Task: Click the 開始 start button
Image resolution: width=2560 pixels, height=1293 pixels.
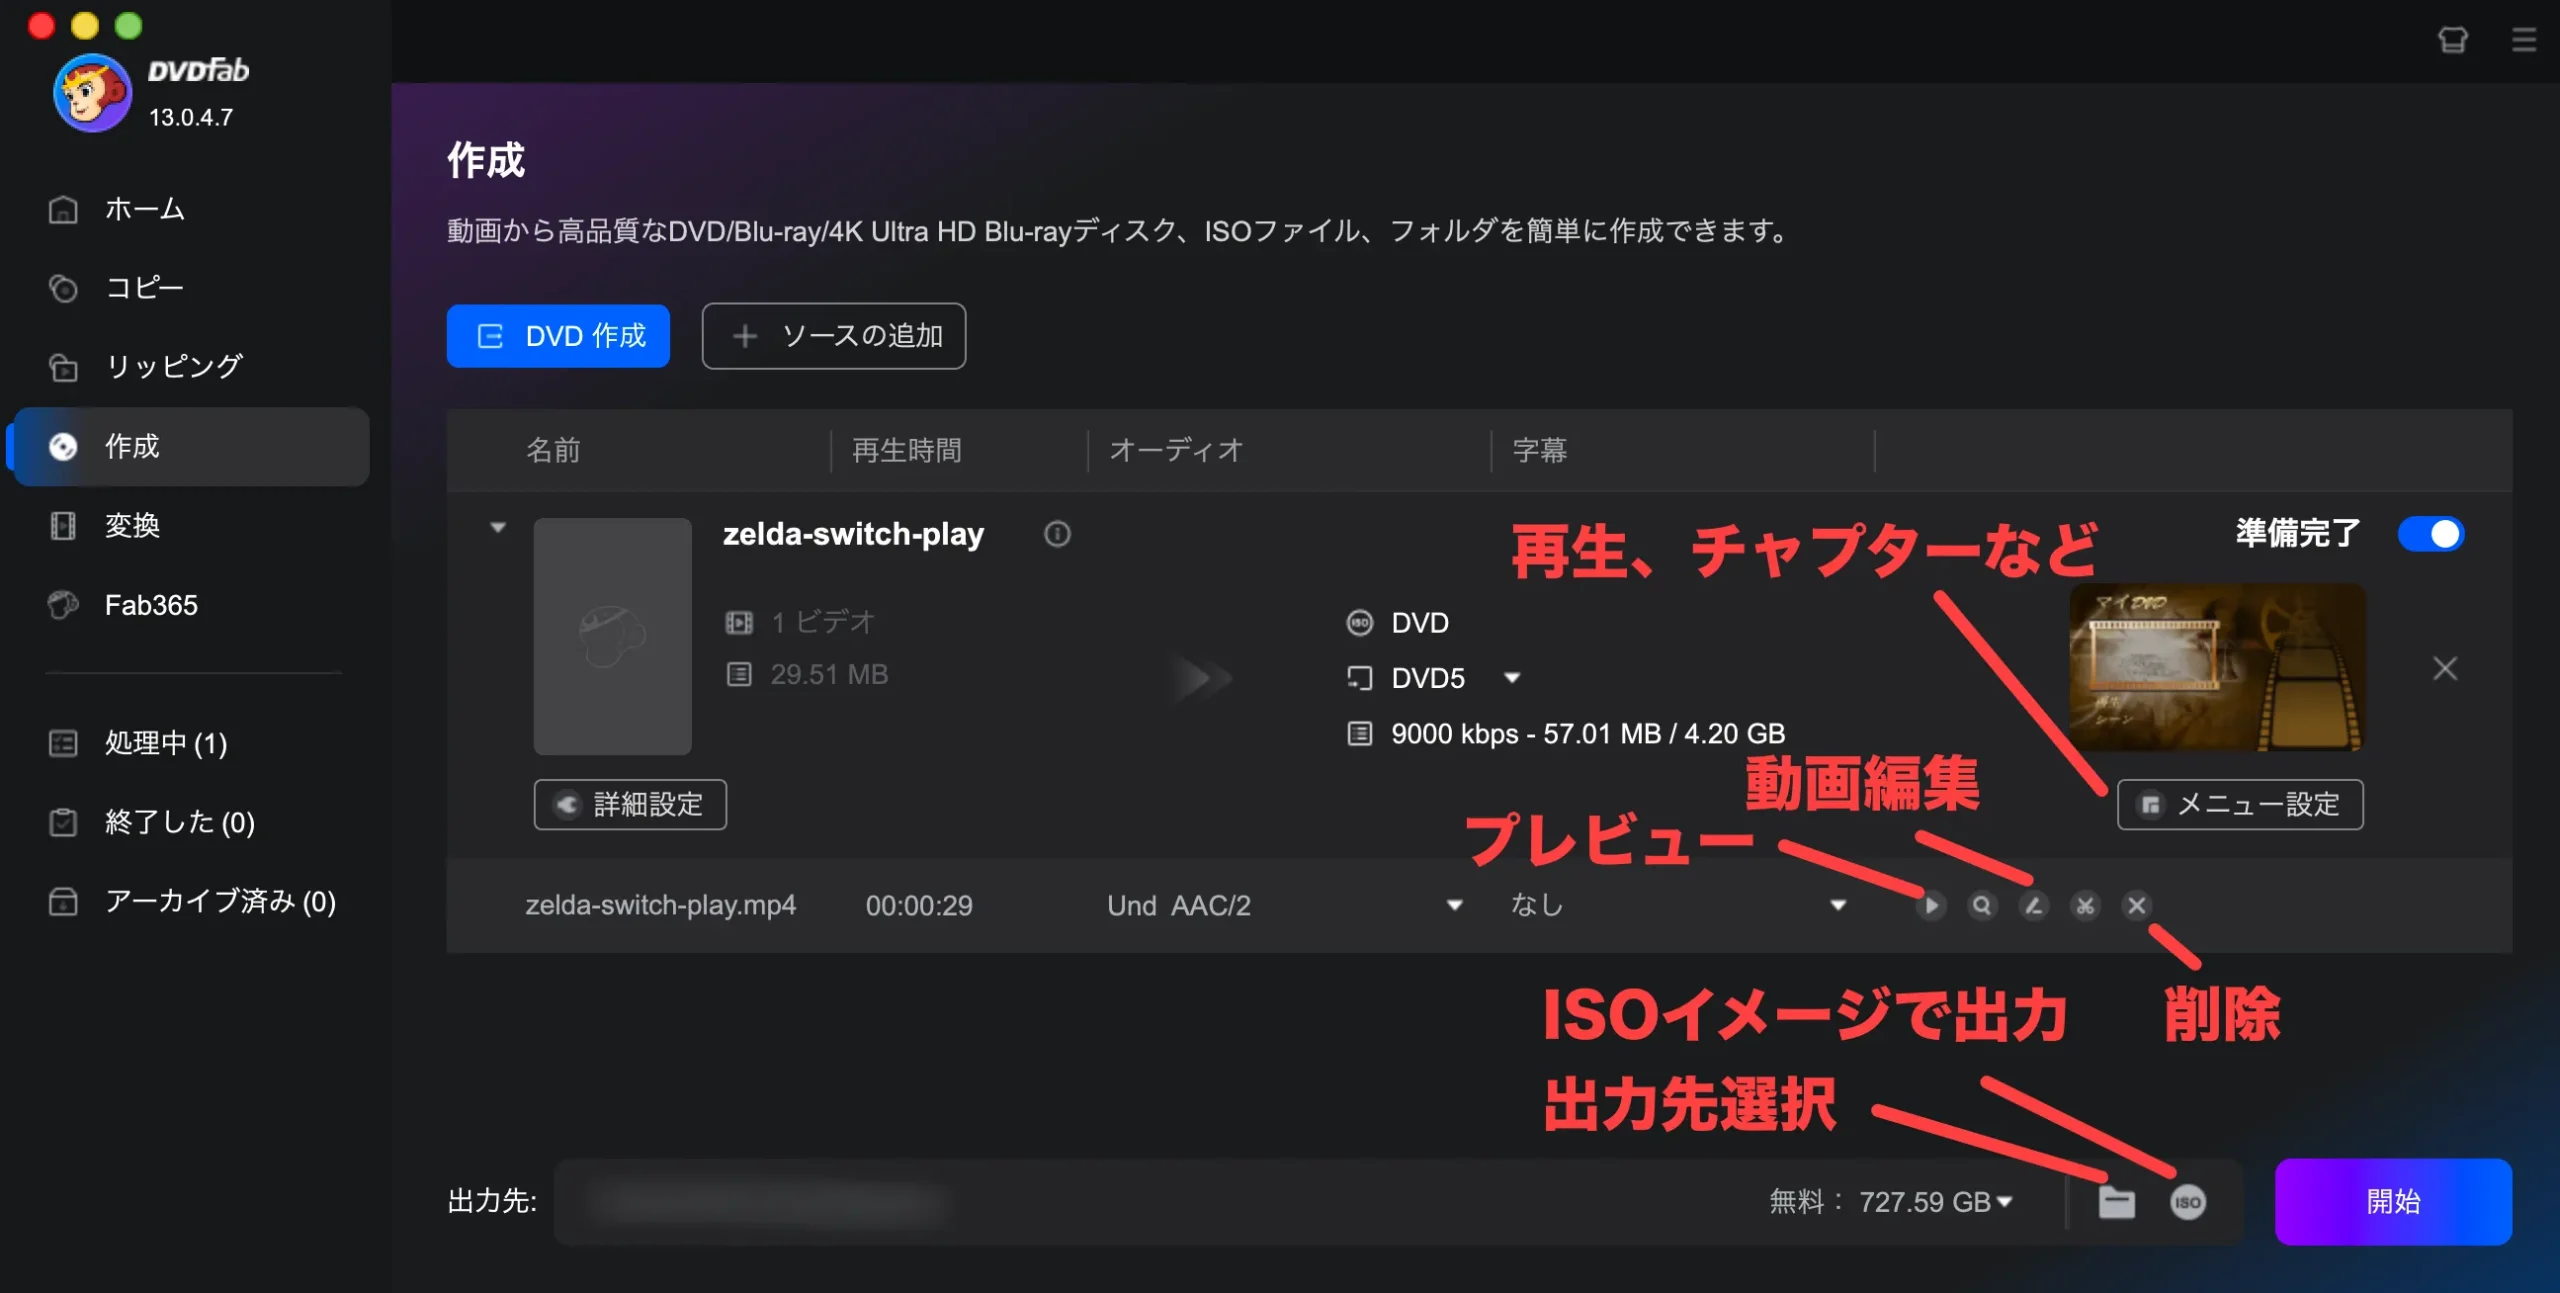Action: pos(2392,1201)
